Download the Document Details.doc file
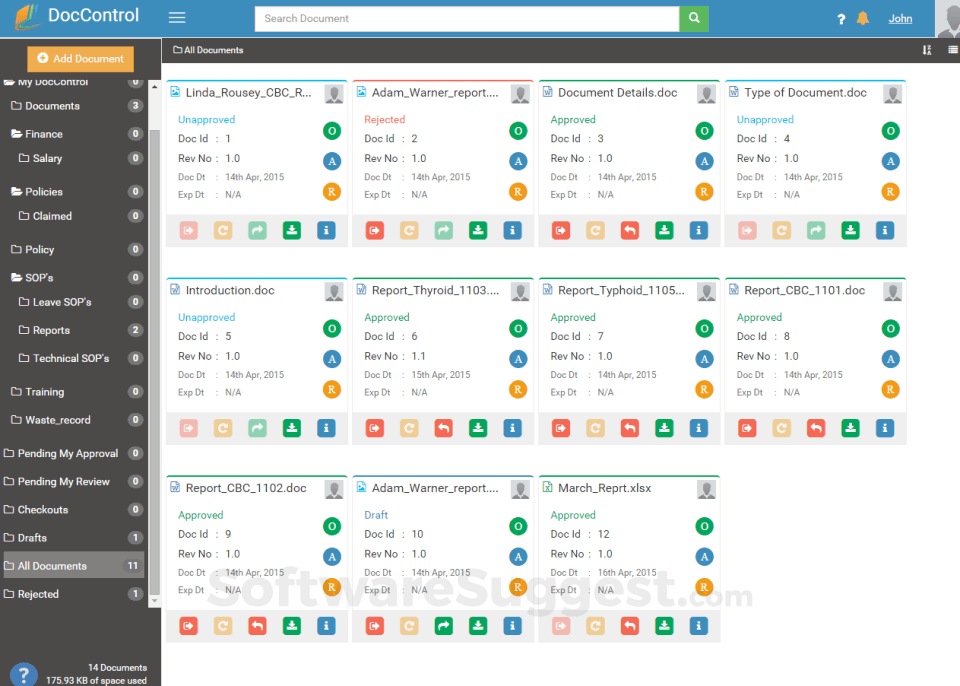960x686 pixels. click(x=664, y=230)
